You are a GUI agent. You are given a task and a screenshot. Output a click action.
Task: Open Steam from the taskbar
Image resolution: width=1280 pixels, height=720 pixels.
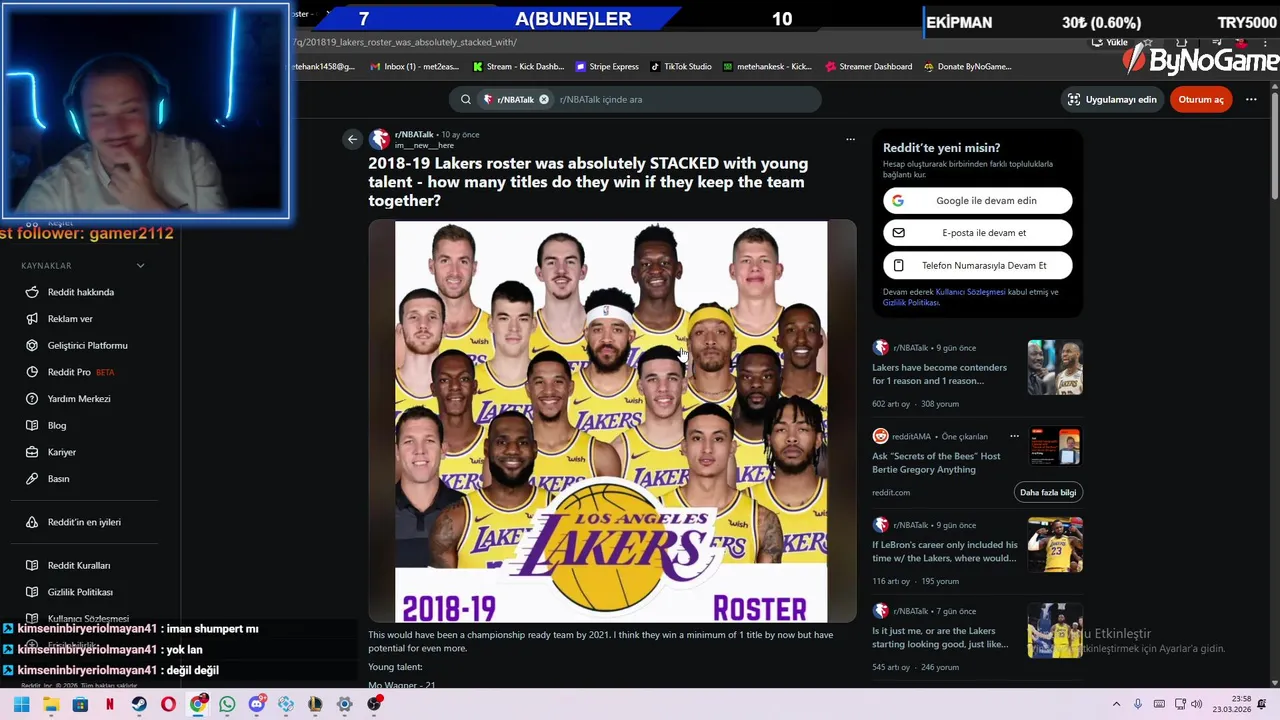pos(139,704)
